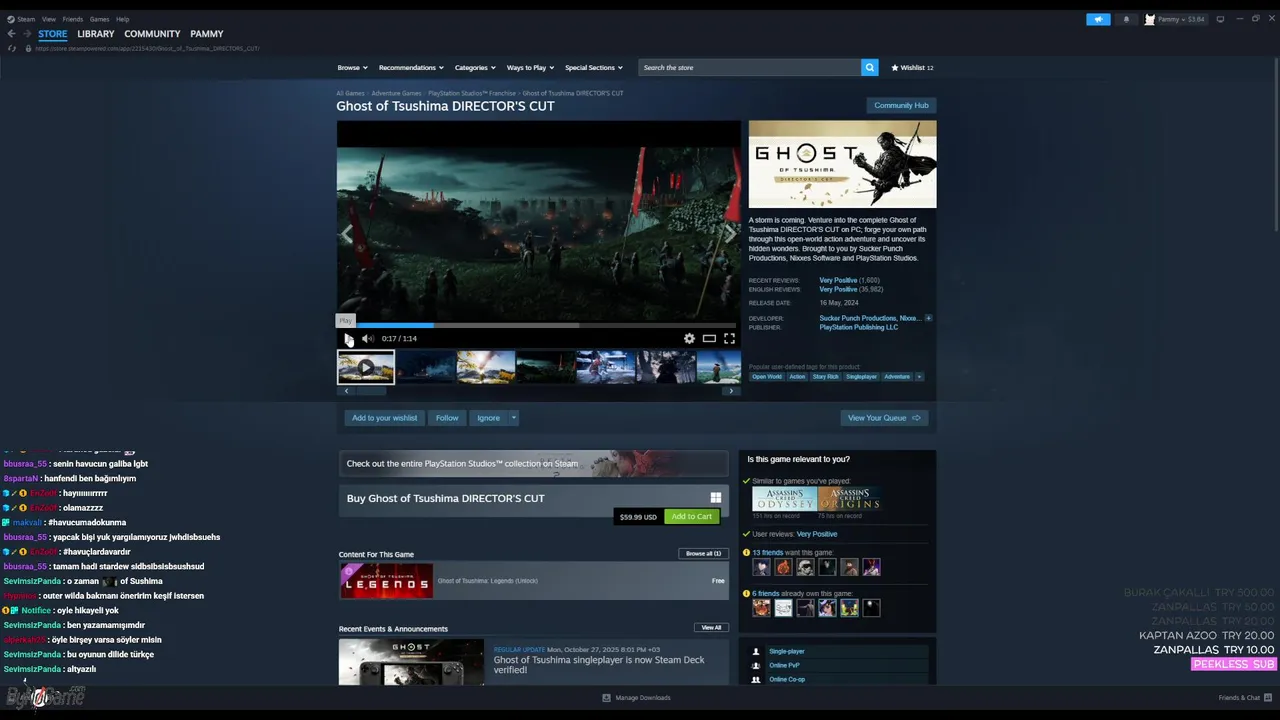Screen dimensions: 1280x720
Task: Go forward with the navigation arrow
Action: [x=27, y=34]
